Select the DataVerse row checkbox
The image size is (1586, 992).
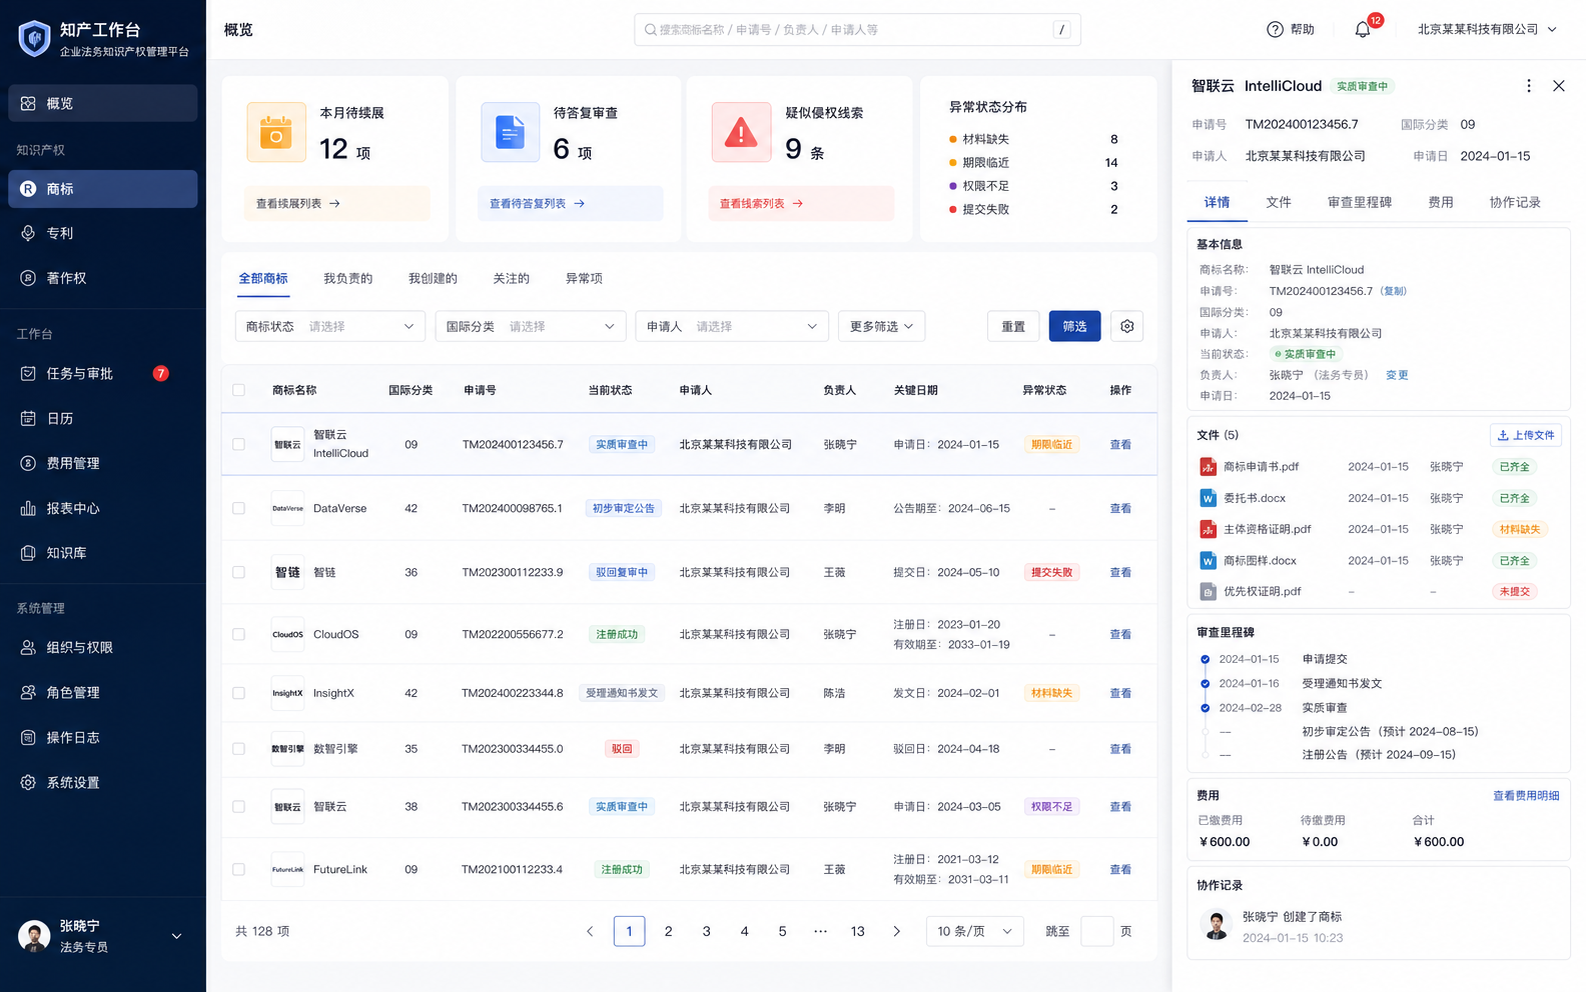[x=239, y=508]
